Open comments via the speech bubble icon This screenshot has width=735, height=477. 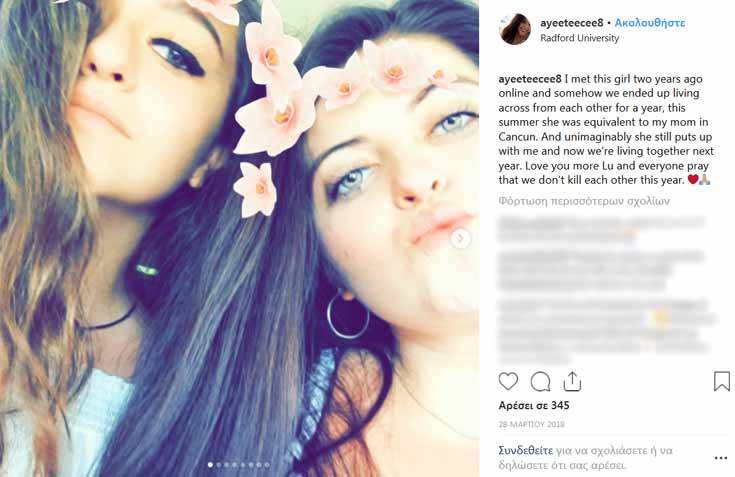pos(540,381)
